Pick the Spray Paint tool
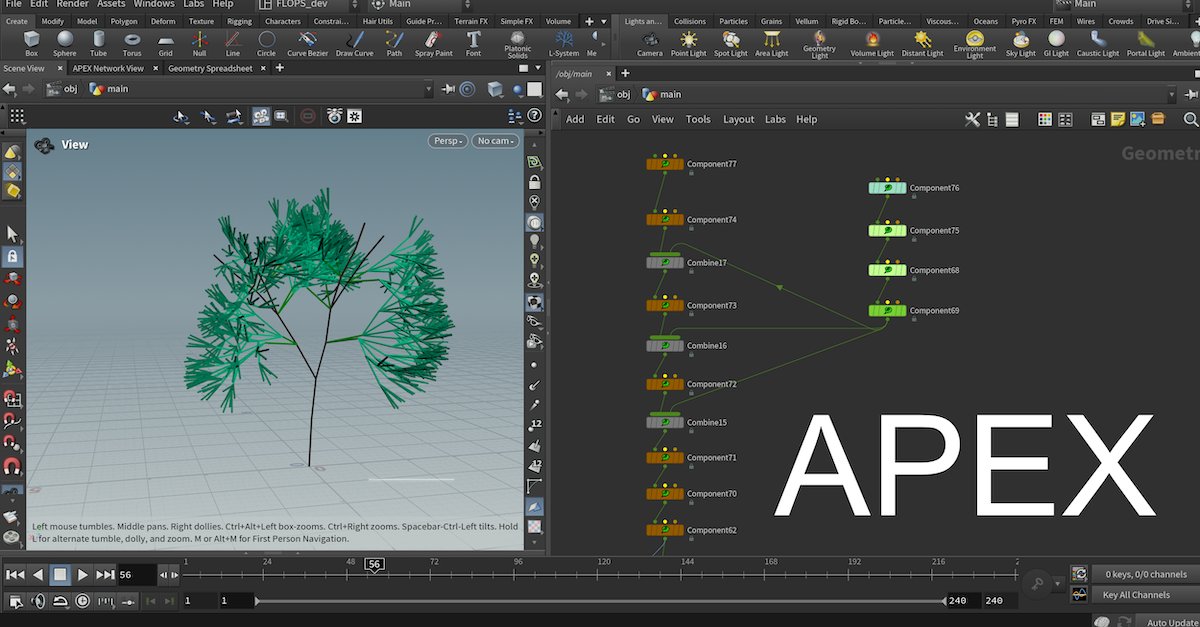Image resolution: width=1200 pixels, height=627 pixels. tap(433, 43)
